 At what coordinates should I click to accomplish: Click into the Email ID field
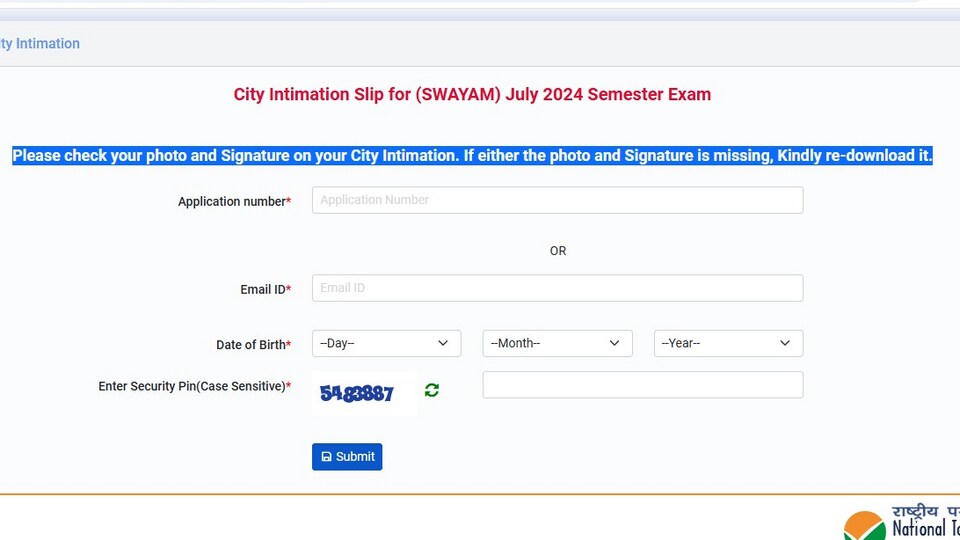(557, 288)
